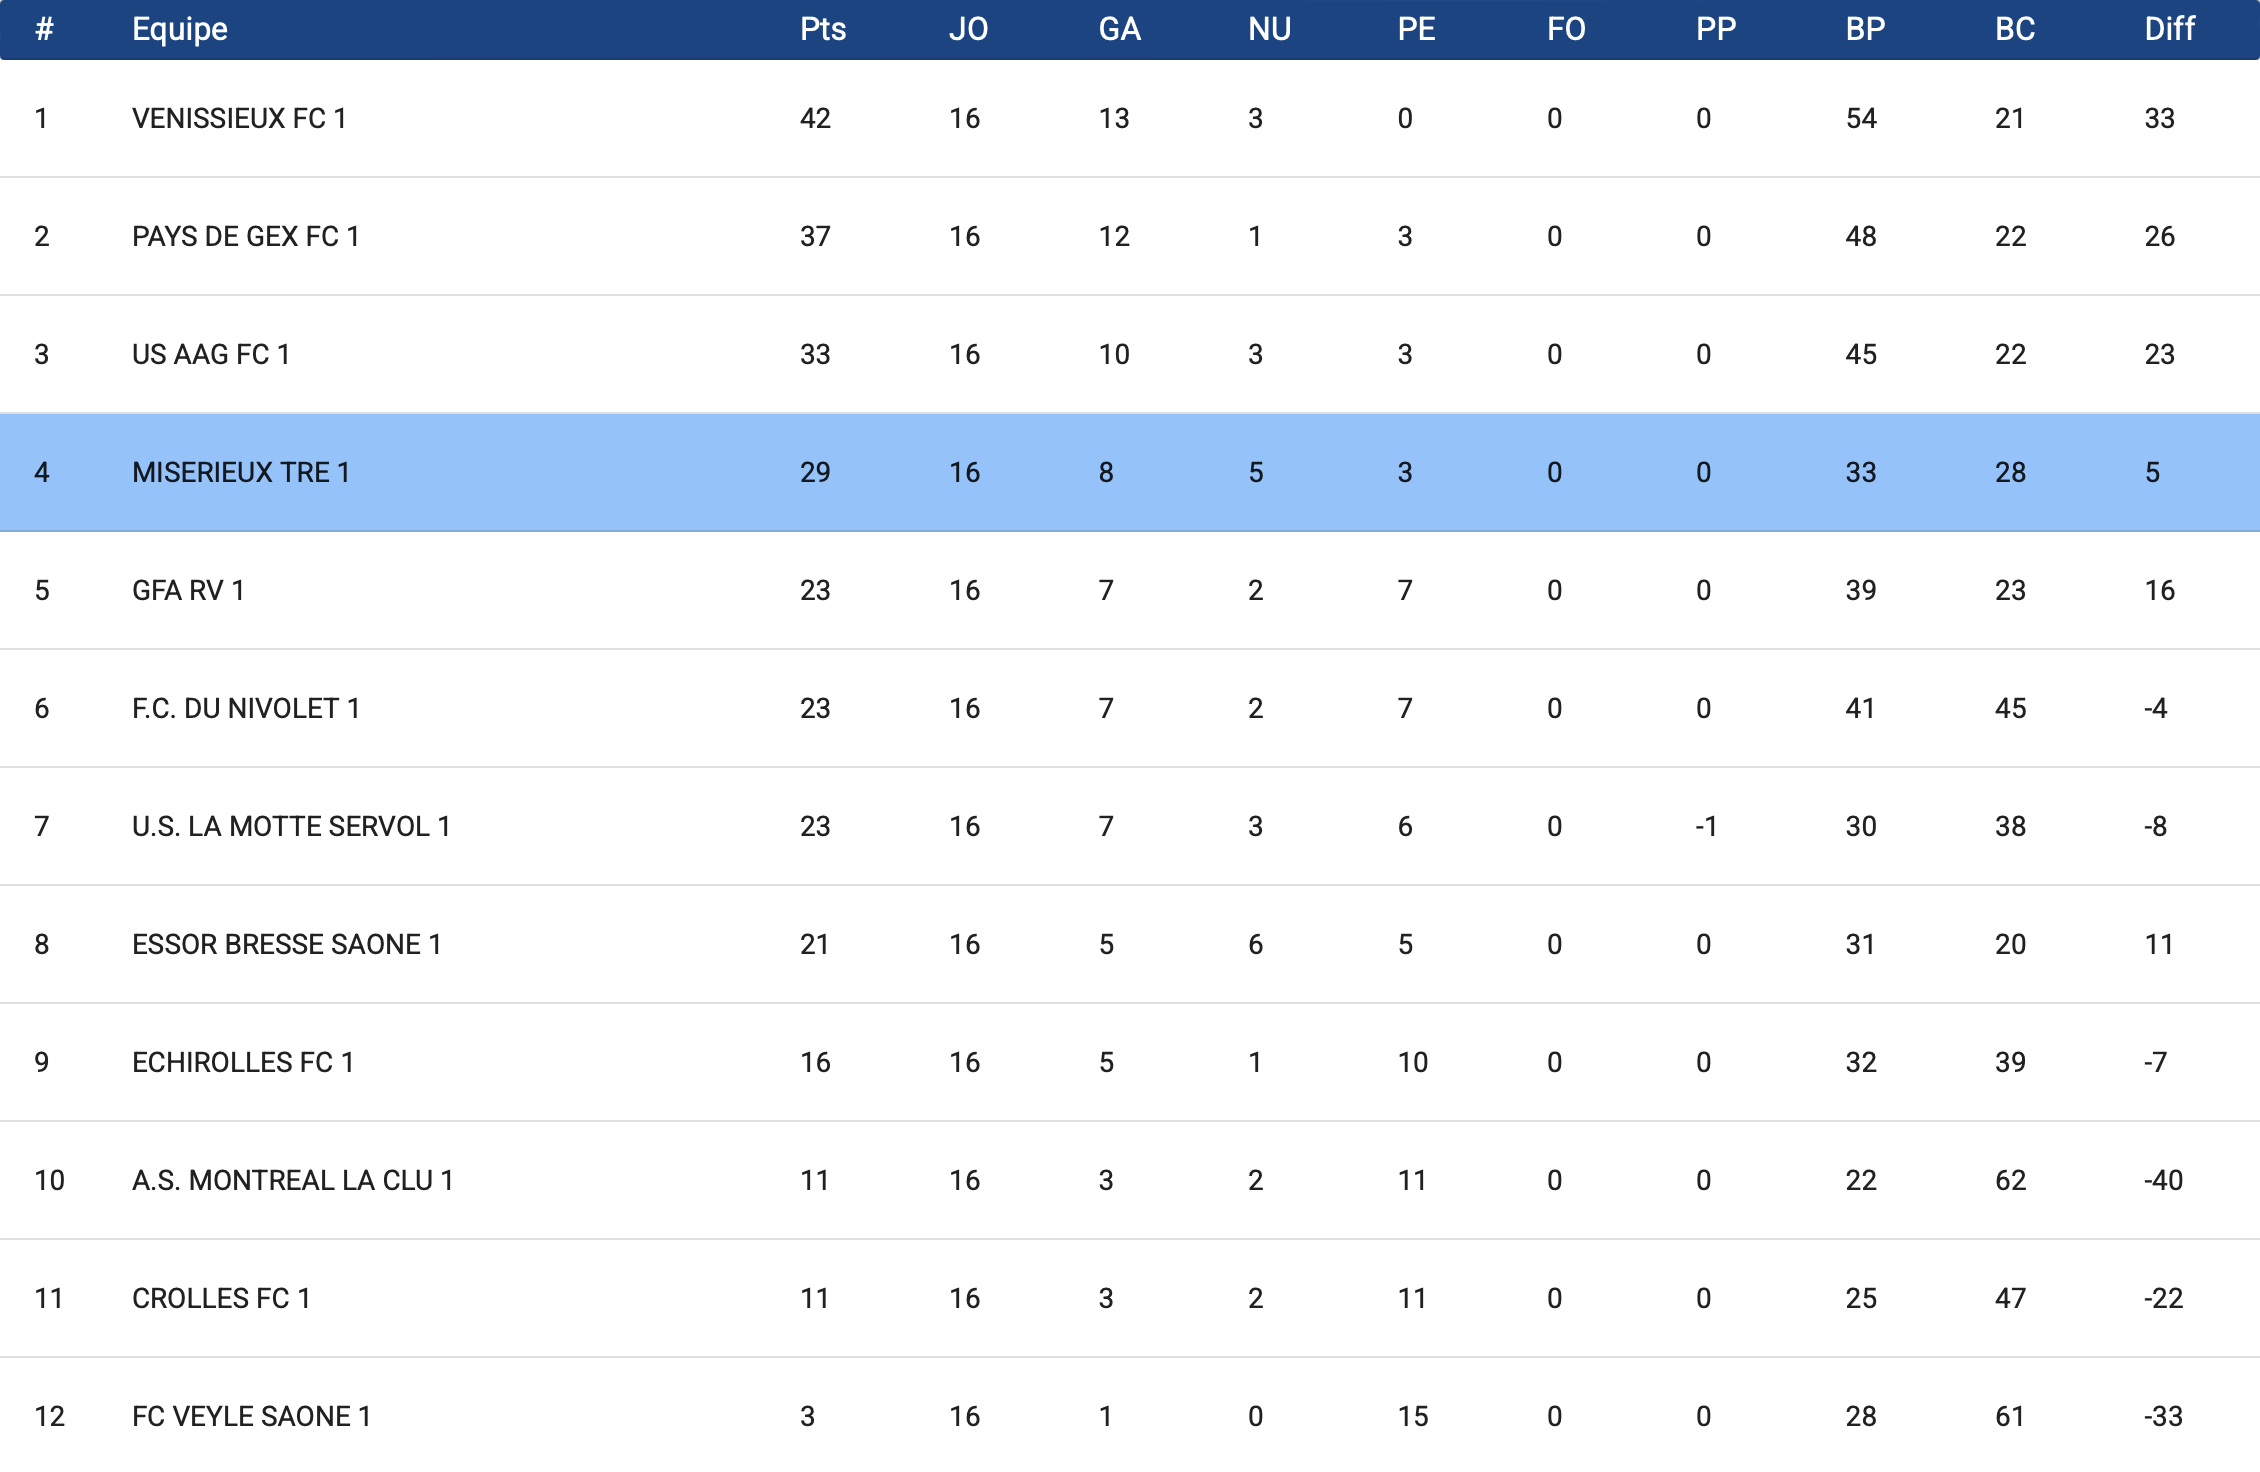Image resolution: width=2260 pixels, height=1472 pixels.
Task: Click the -40 goal difference cell
Action: point(2163,1181)
